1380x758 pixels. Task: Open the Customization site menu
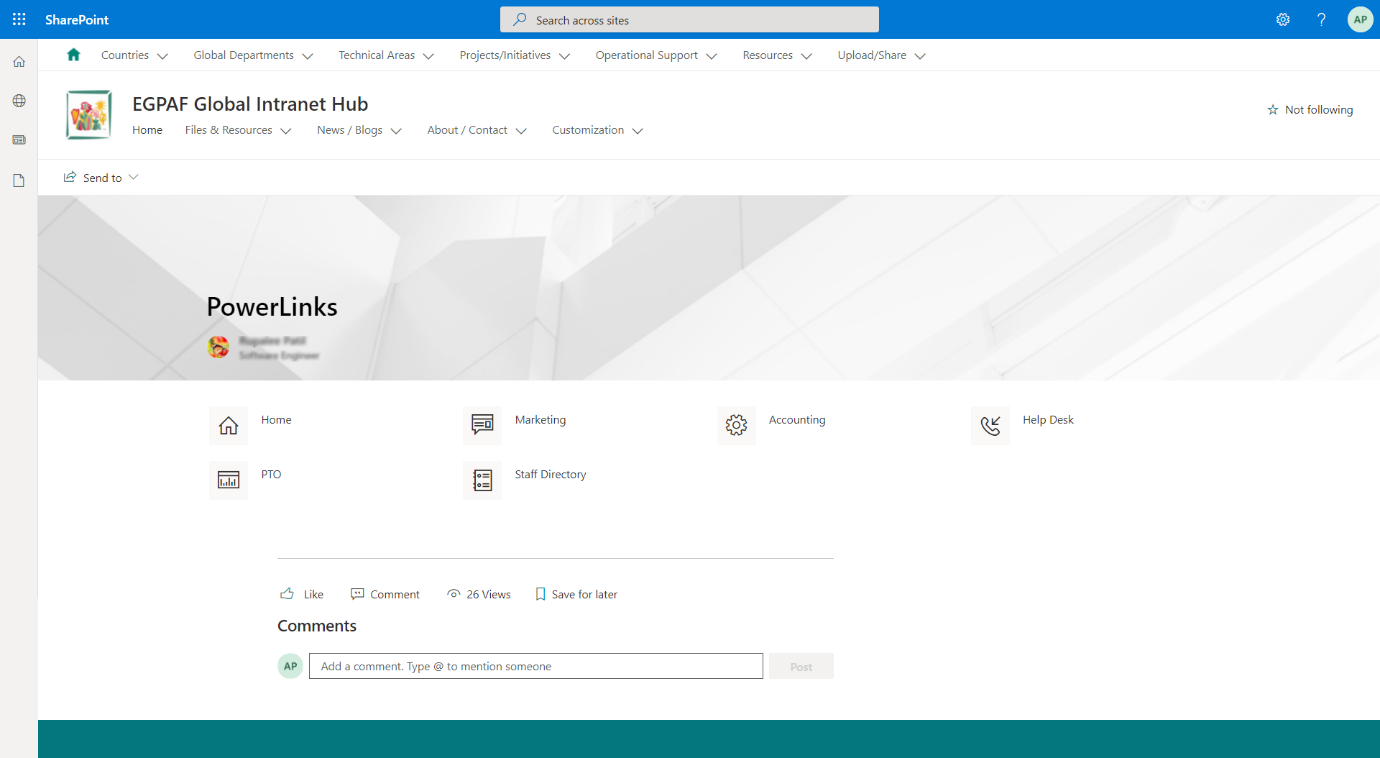588,130
